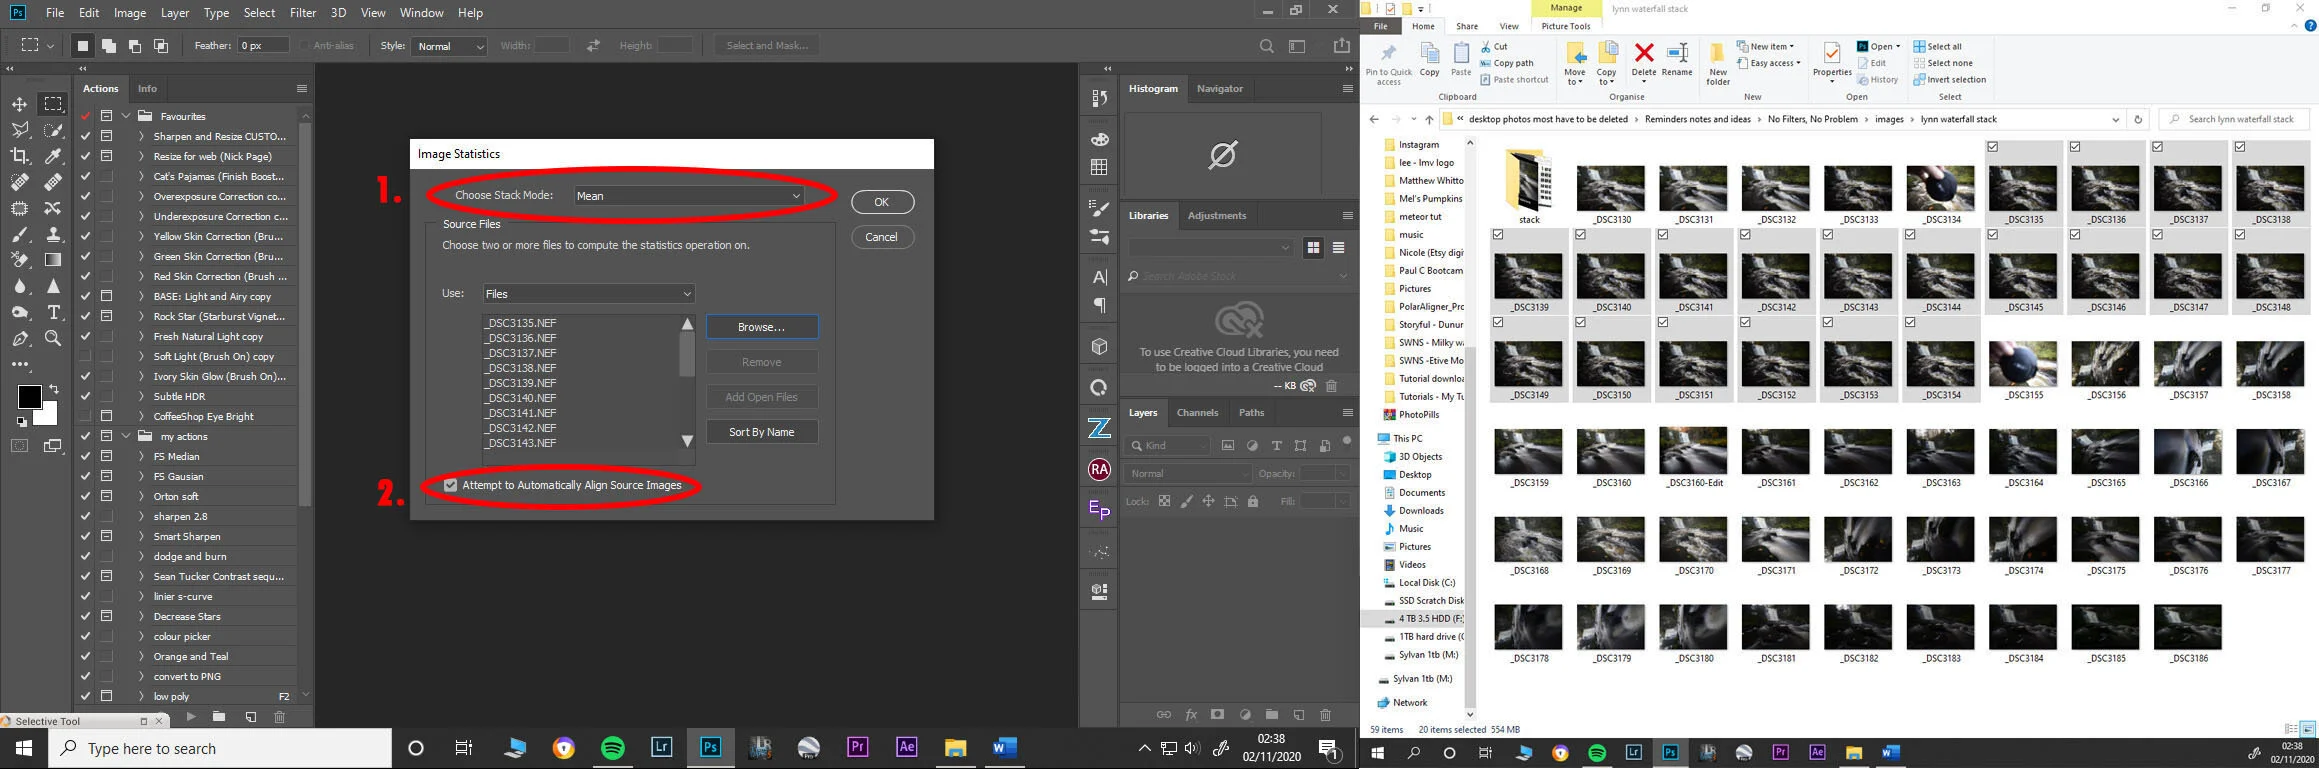Open the Character panel icon
This screenshot has width=2319, height=769.
(1099, 277)
